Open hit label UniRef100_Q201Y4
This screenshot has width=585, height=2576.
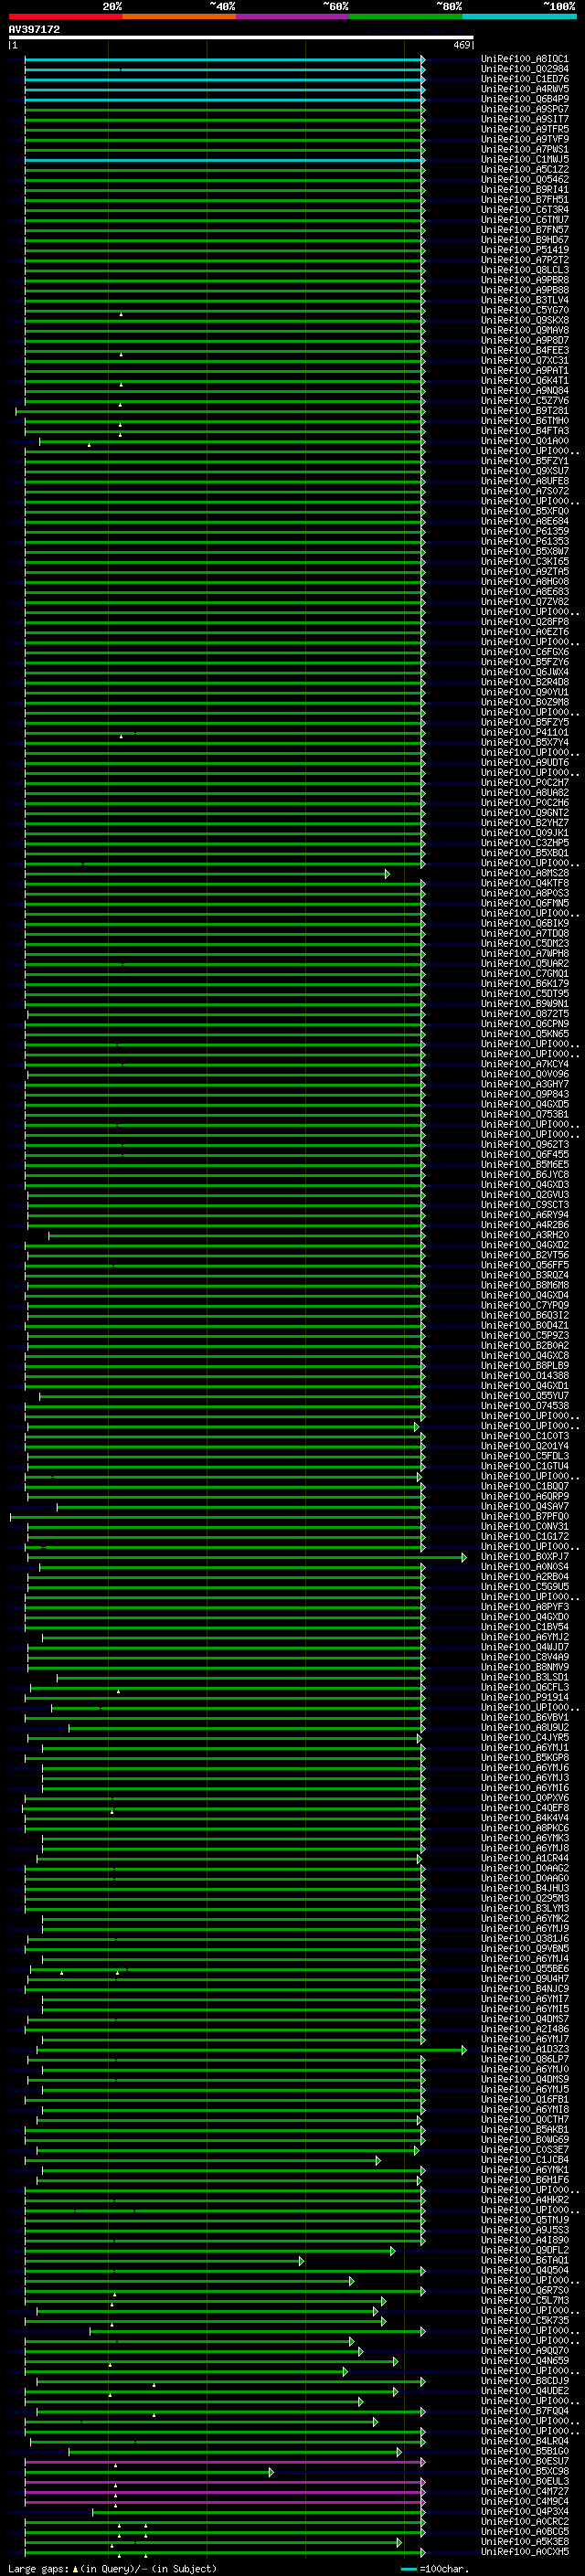(x=525, y=1447)
